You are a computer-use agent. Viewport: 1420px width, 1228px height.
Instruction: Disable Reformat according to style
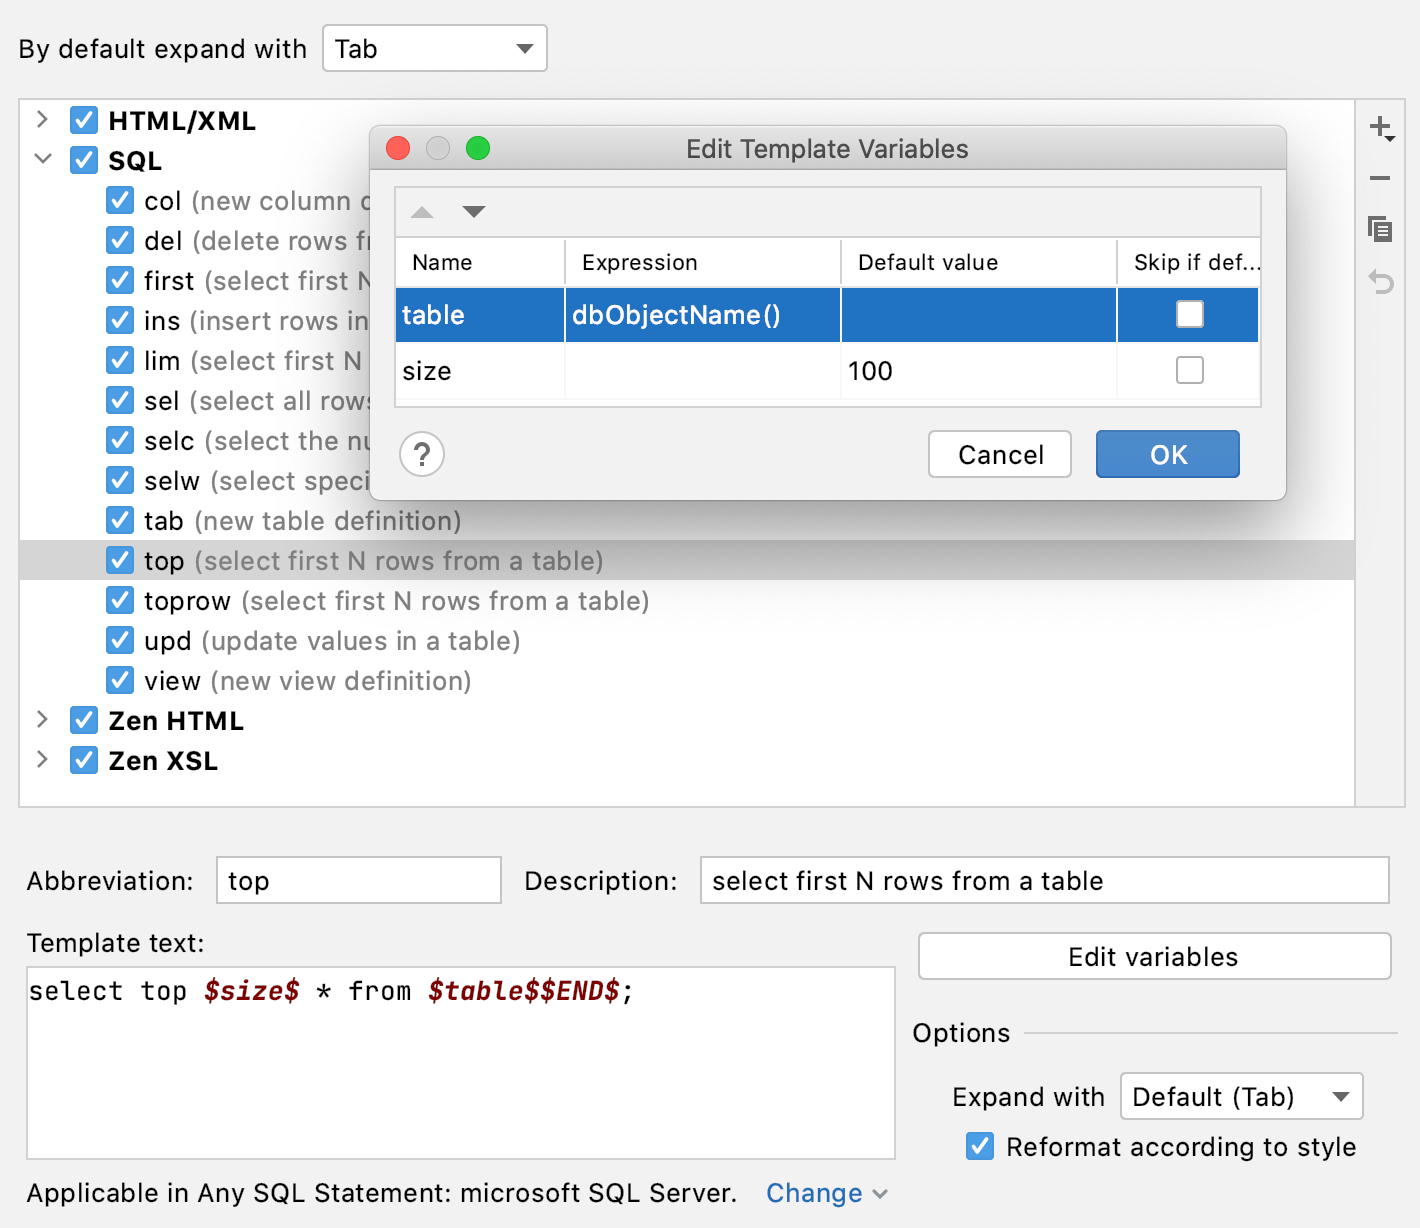tap(979, 1147)
